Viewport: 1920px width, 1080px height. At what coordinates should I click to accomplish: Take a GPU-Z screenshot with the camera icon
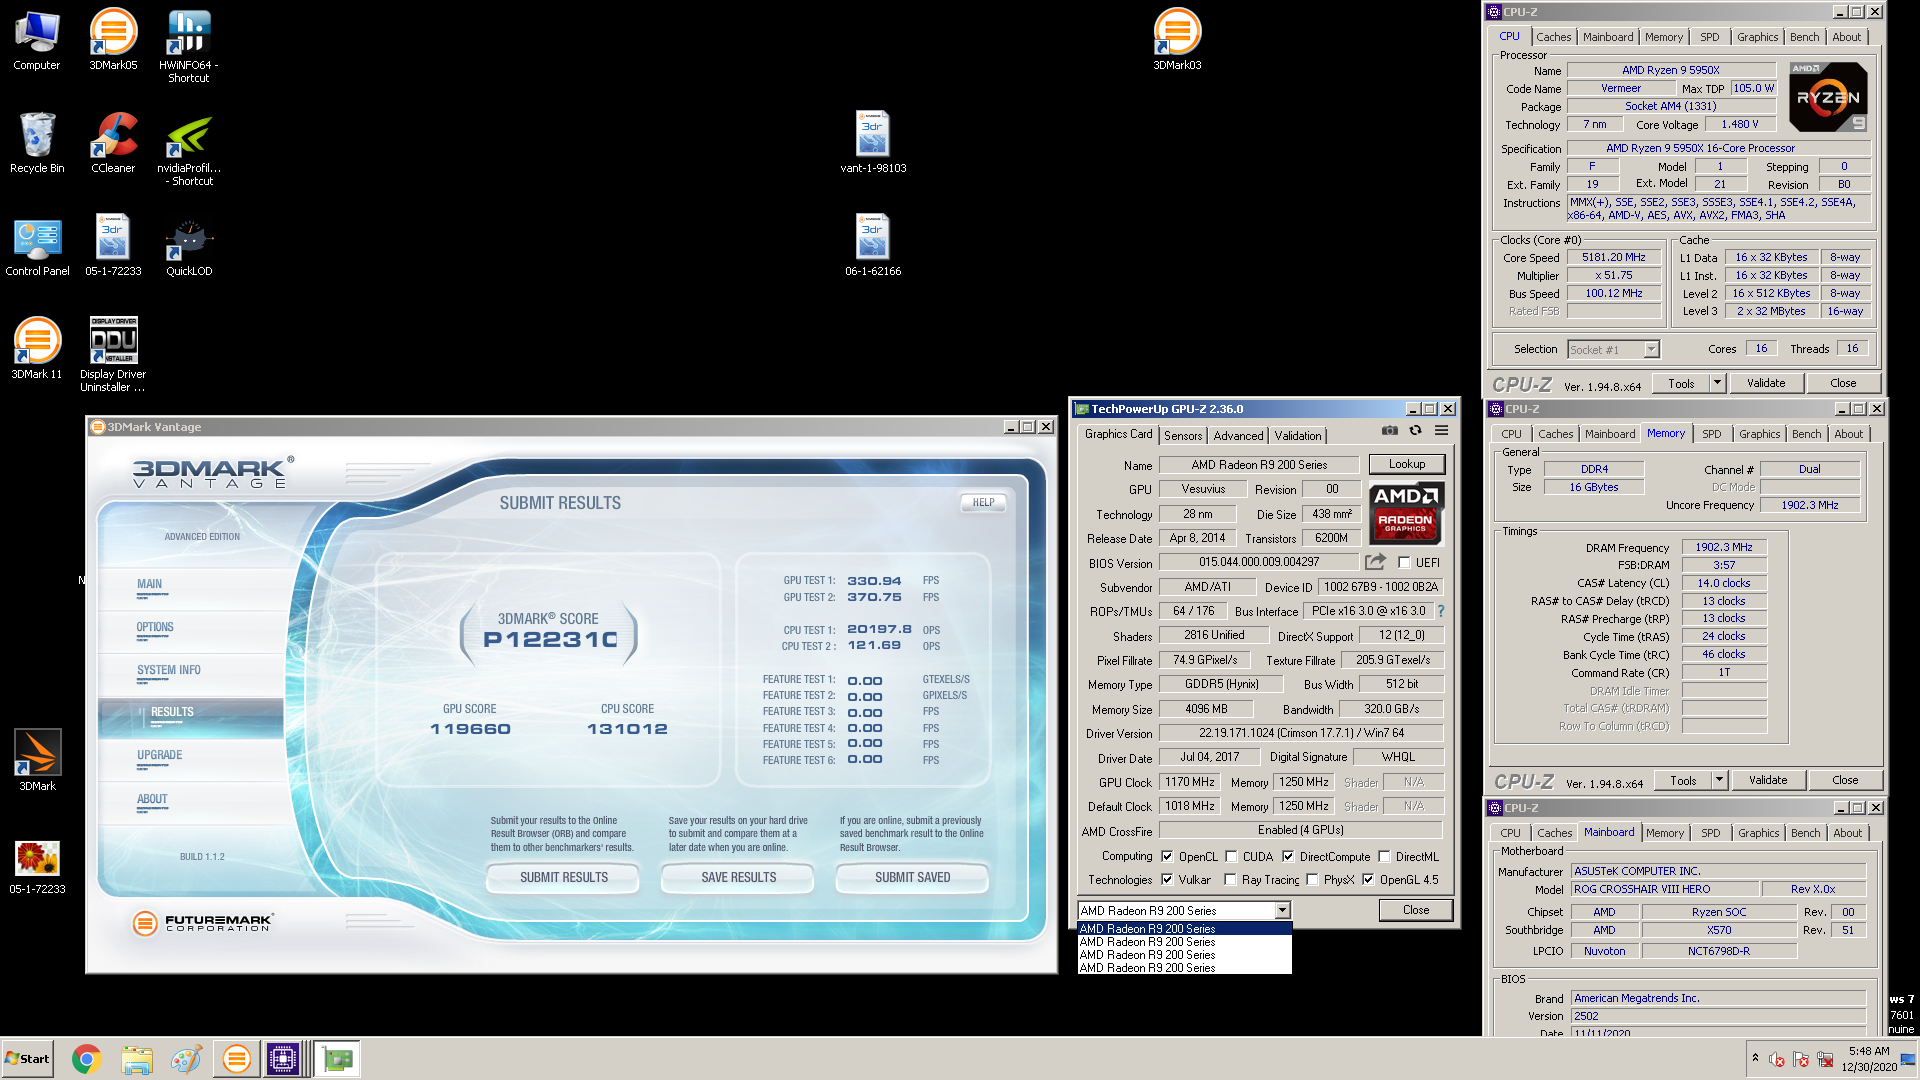click(x=1390, y=431)
